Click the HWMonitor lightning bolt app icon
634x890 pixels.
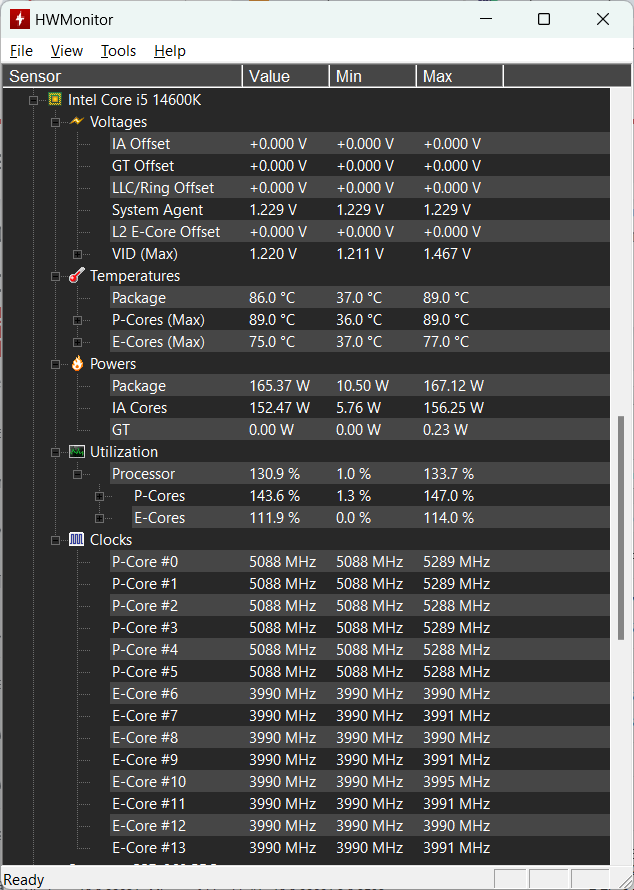(x=19, y=19)
